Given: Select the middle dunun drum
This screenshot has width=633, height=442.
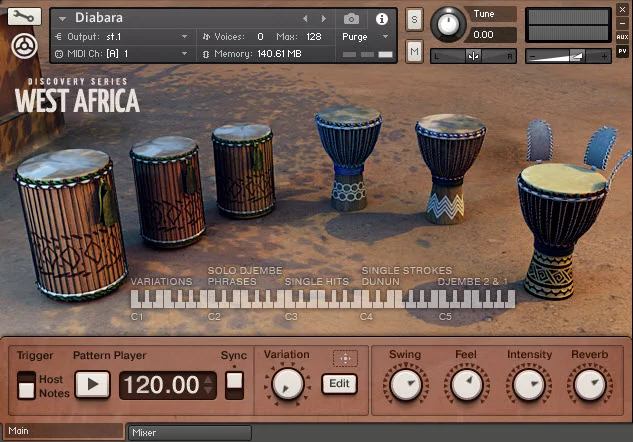Looking at the screenshot, I should tap(167, 192).
